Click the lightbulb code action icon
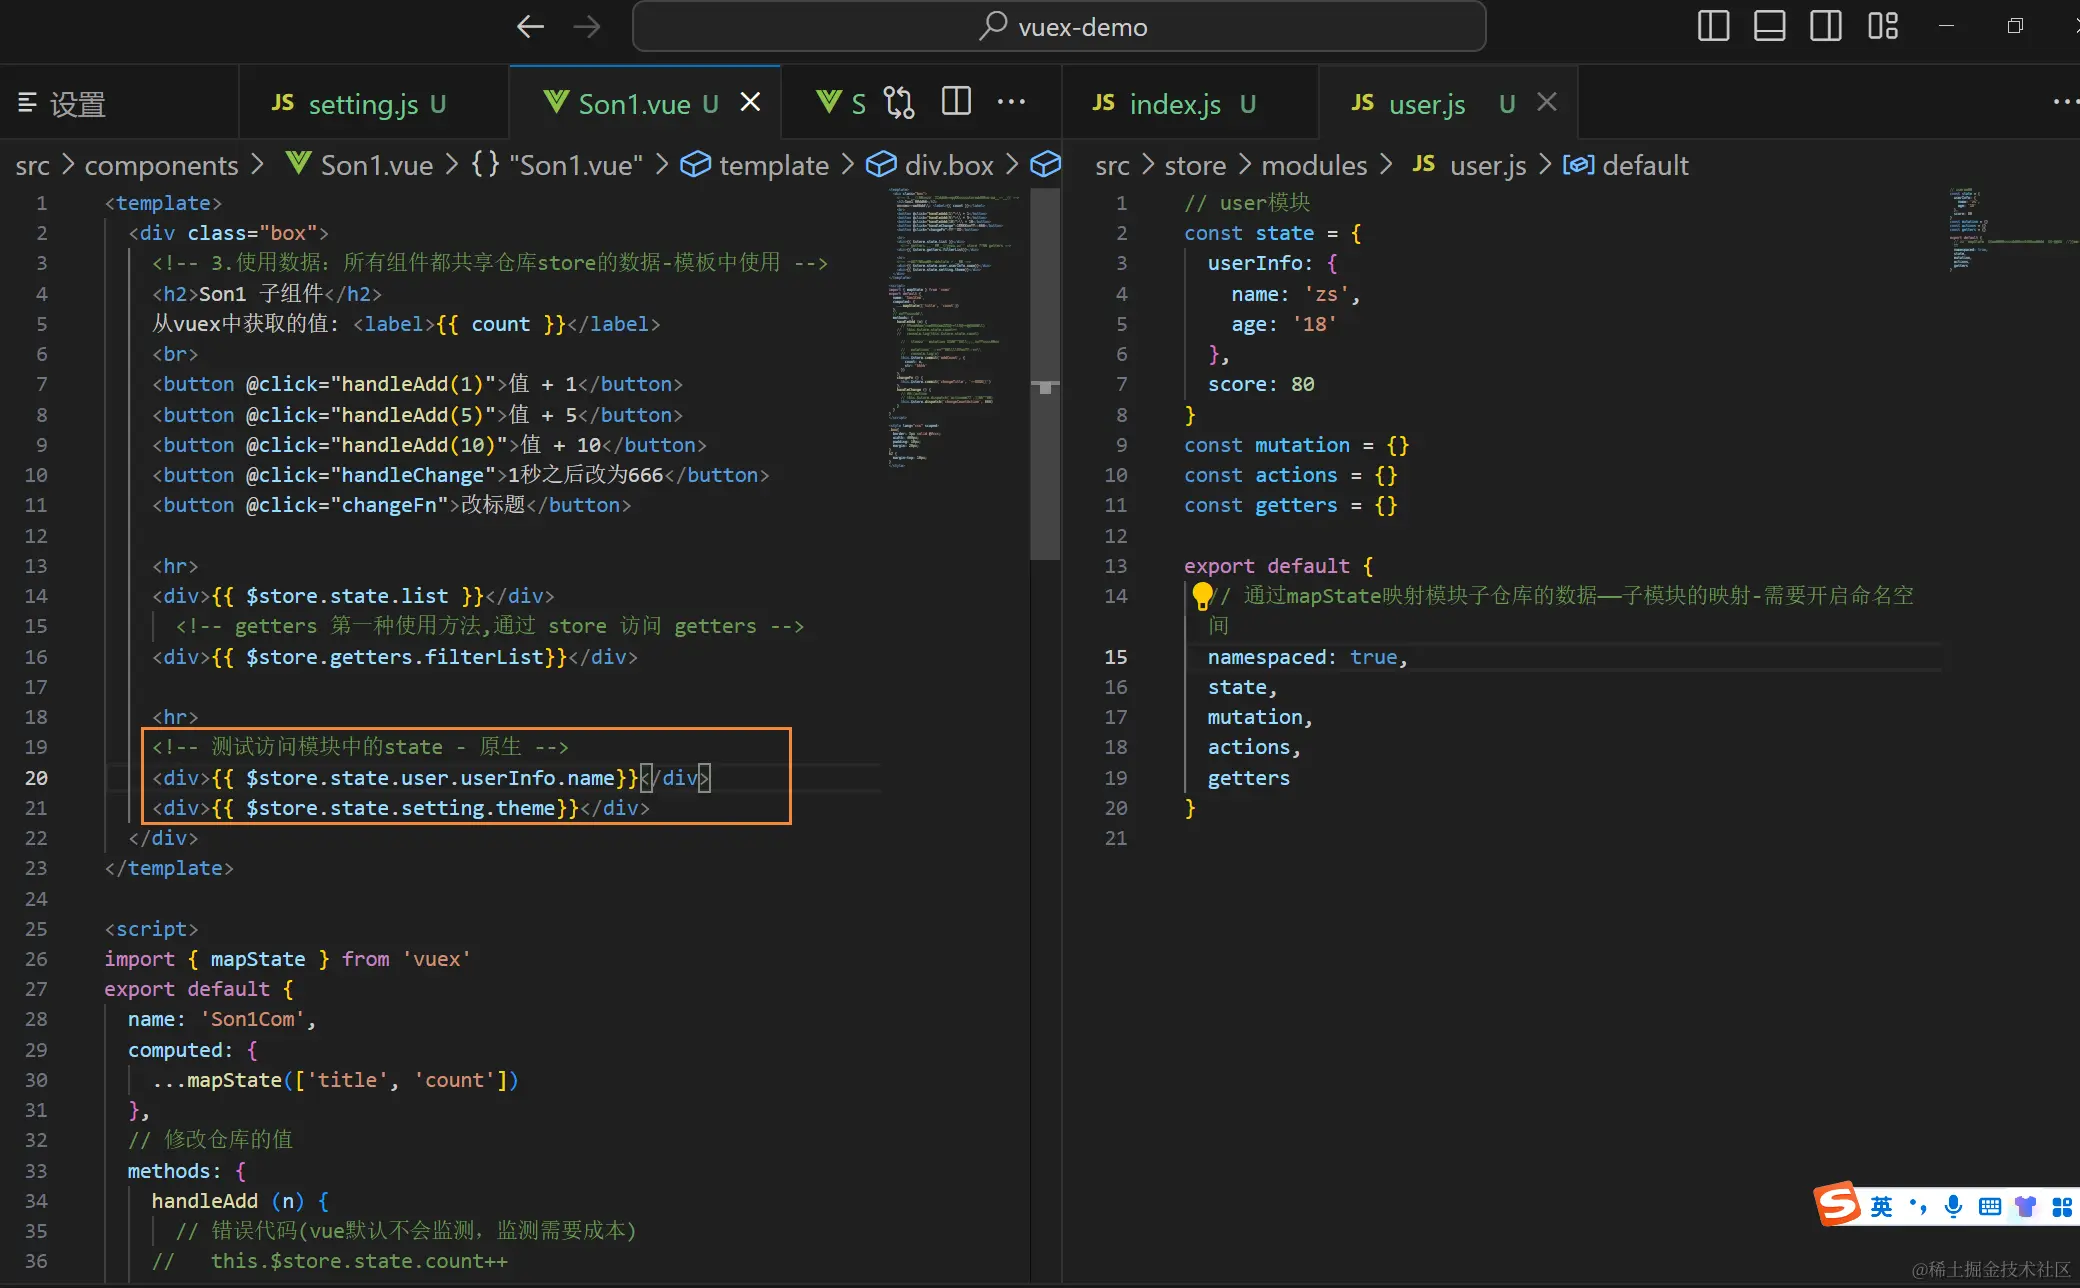Screen dimensions: 2080x1288 click(1201, 596)
